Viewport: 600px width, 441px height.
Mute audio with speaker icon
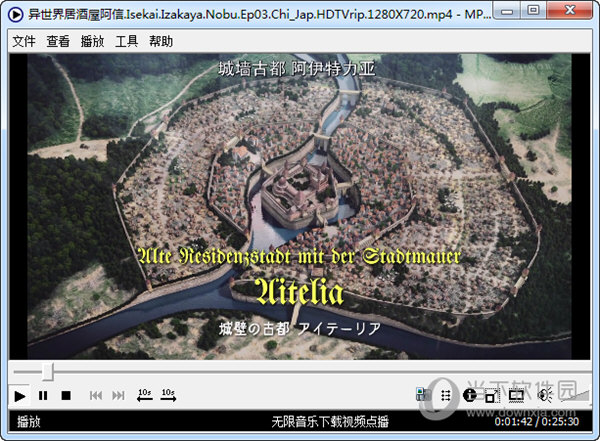545,395
